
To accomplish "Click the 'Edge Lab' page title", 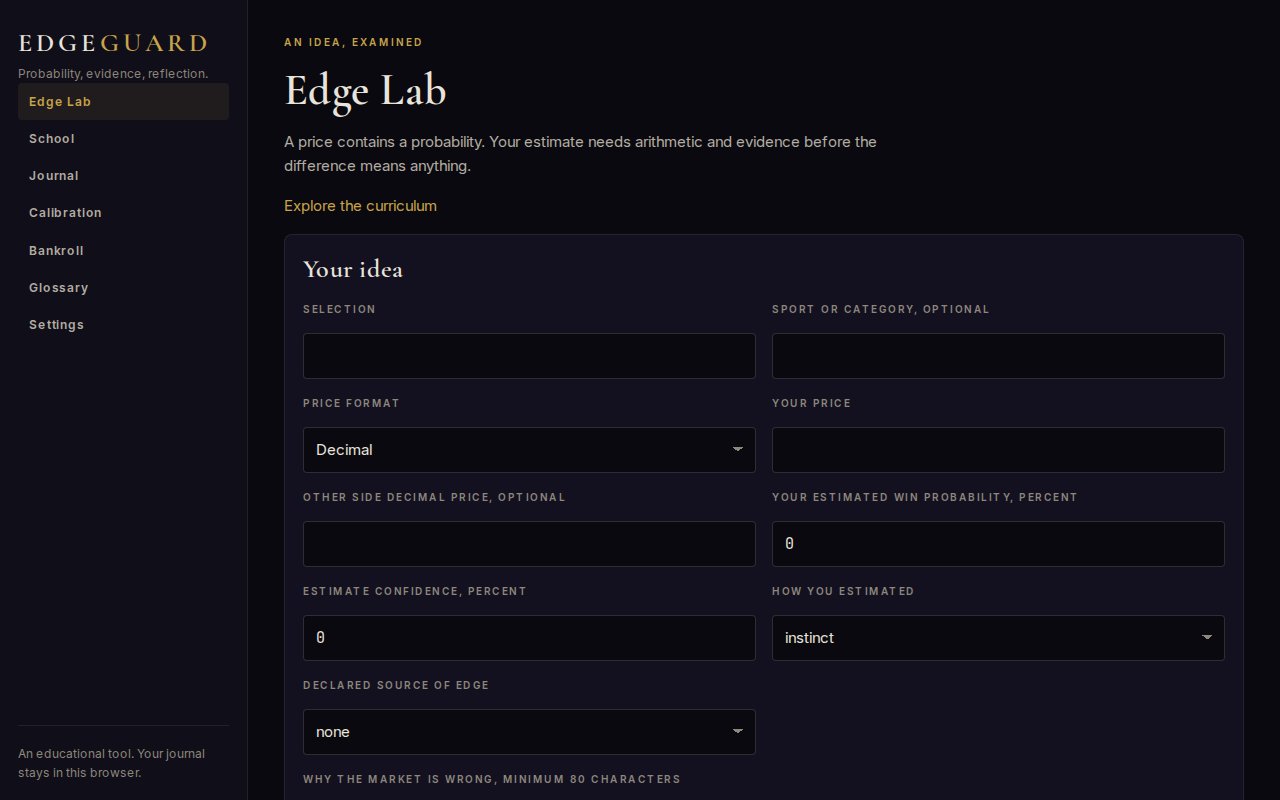I will (x=365, y=91).
